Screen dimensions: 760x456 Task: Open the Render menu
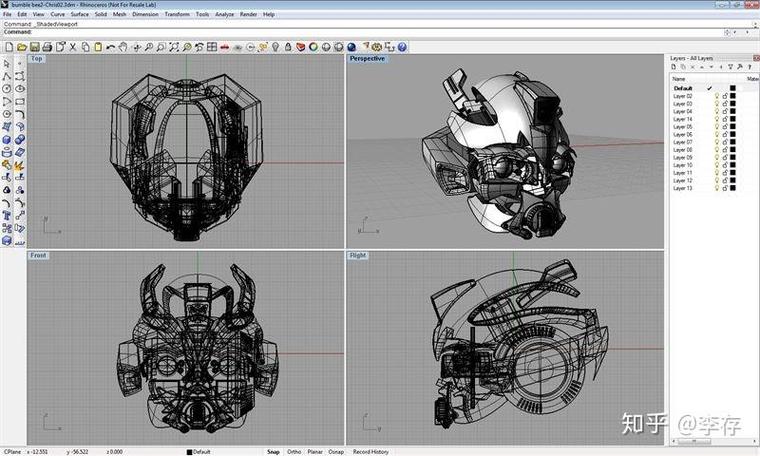point(248,15)
